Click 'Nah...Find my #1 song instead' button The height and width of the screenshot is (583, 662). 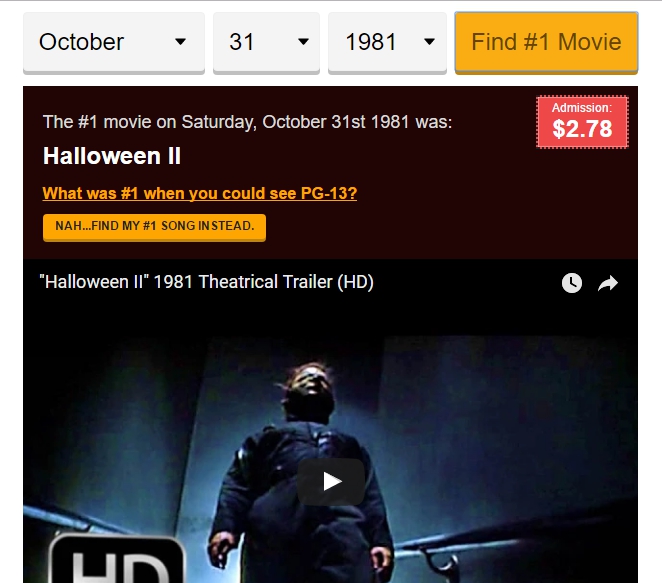pos(154,227)
